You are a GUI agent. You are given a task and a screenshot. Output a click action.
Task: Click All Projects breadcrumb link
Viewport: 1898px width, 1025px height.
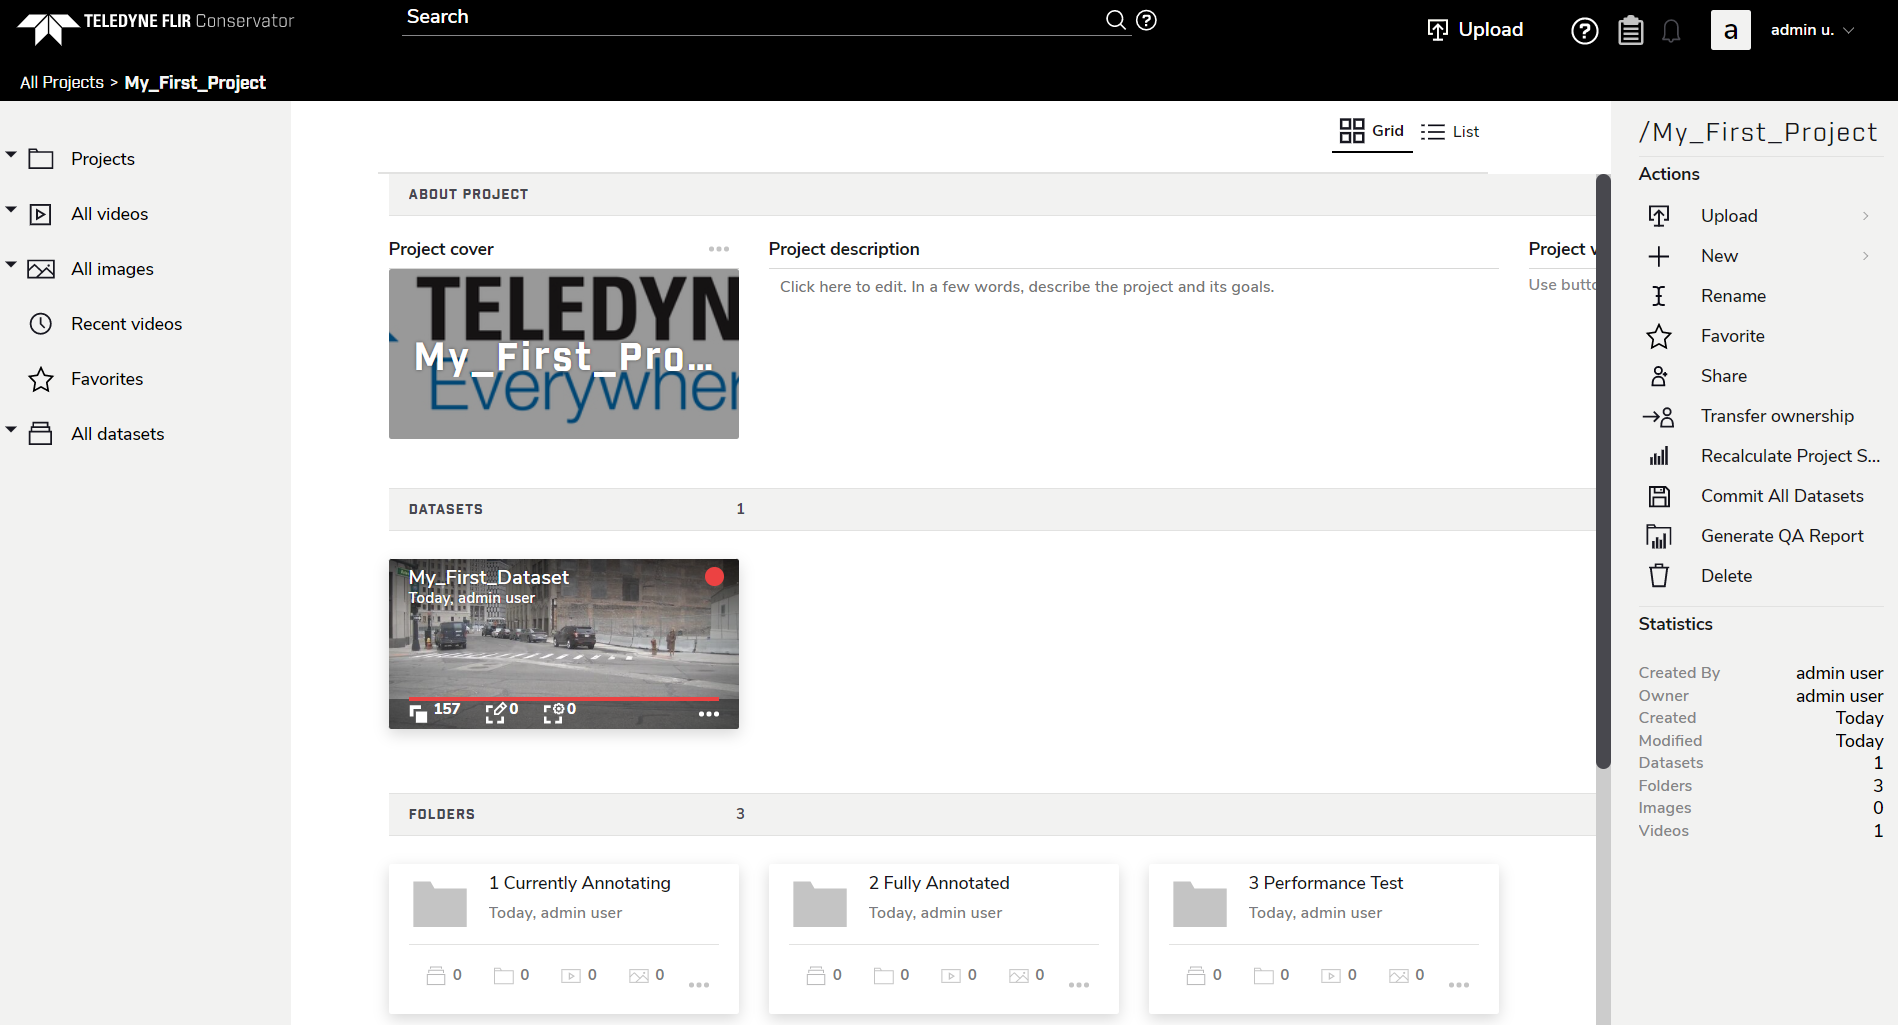click(62, 82)
